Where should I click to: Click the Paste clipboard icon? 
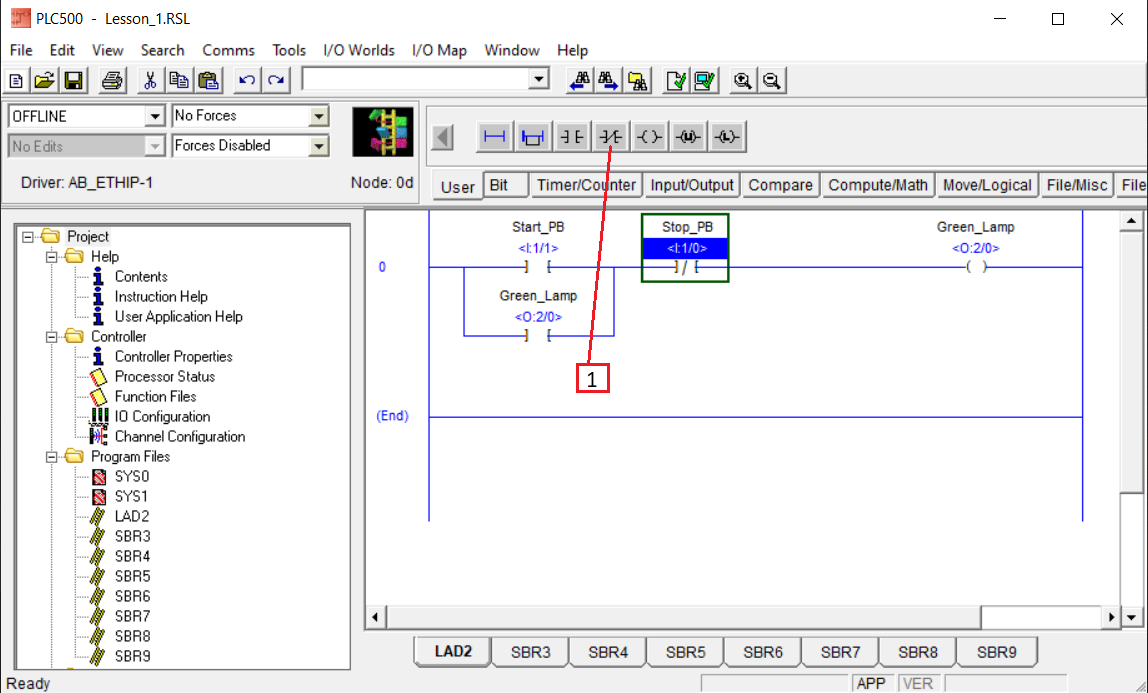209,80
